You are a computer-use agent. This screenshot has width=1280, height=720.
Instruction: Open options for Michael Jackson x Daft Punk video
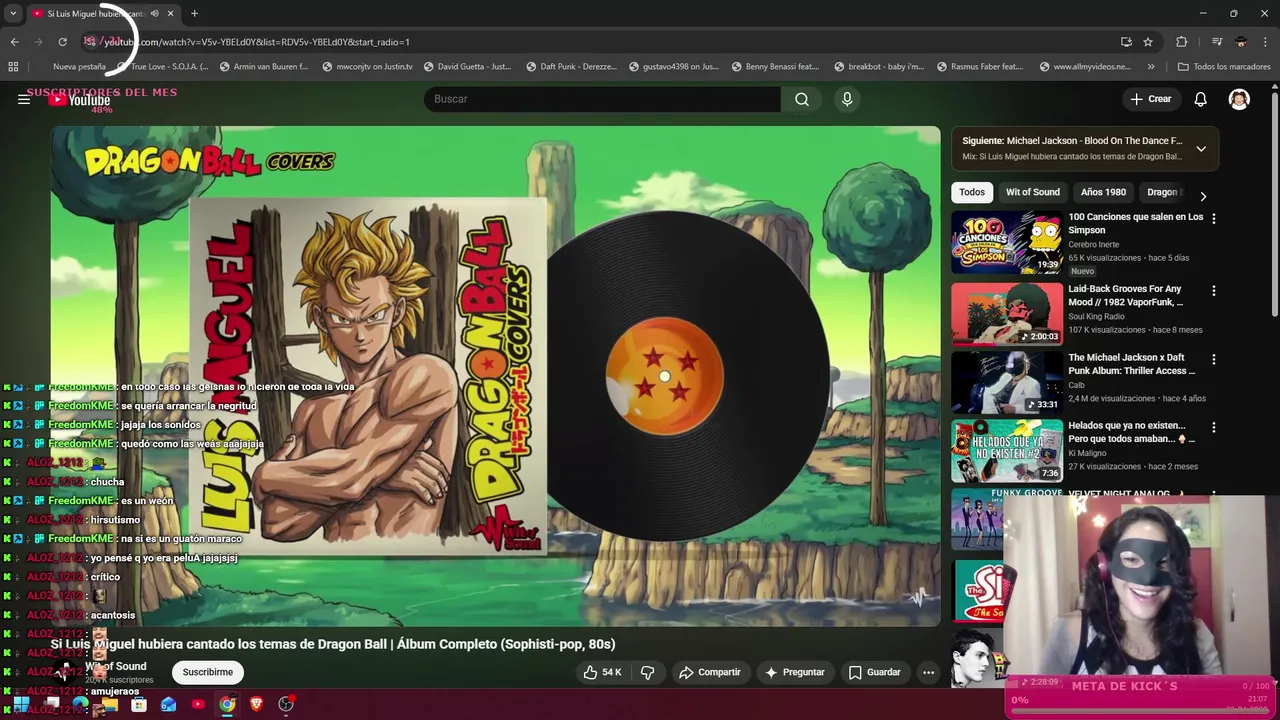pos(1214,359)
